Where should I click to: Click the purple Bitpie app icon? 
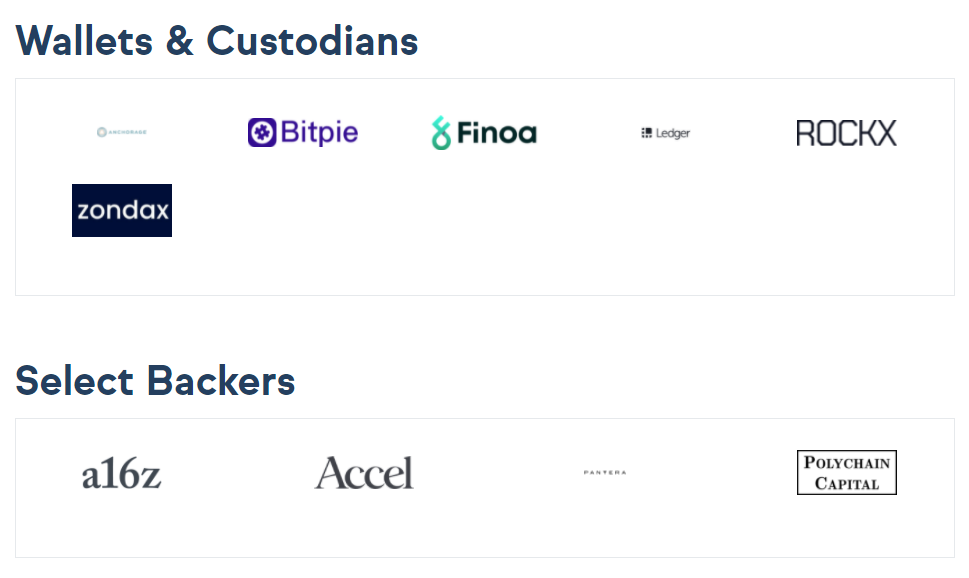(262, 132)
